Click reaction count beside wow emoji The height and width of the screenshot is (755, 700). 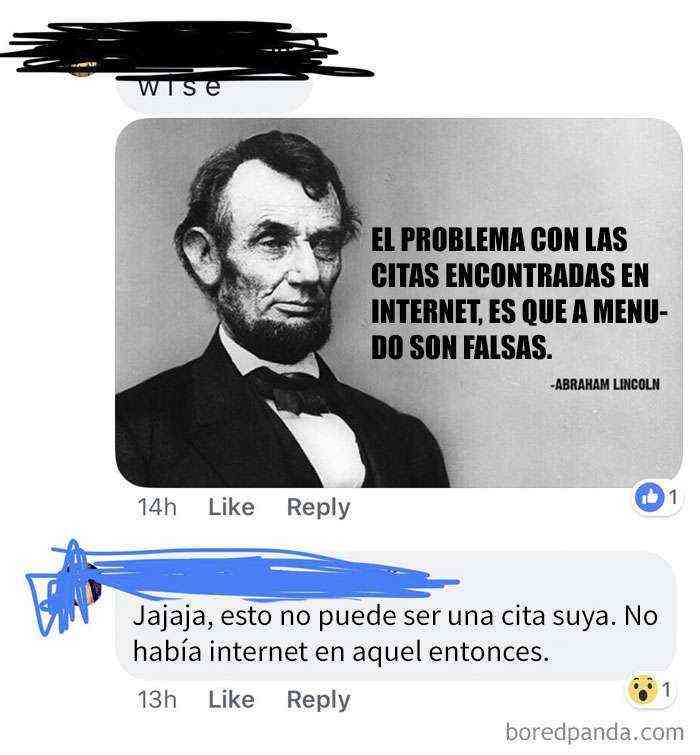[666, 690]
